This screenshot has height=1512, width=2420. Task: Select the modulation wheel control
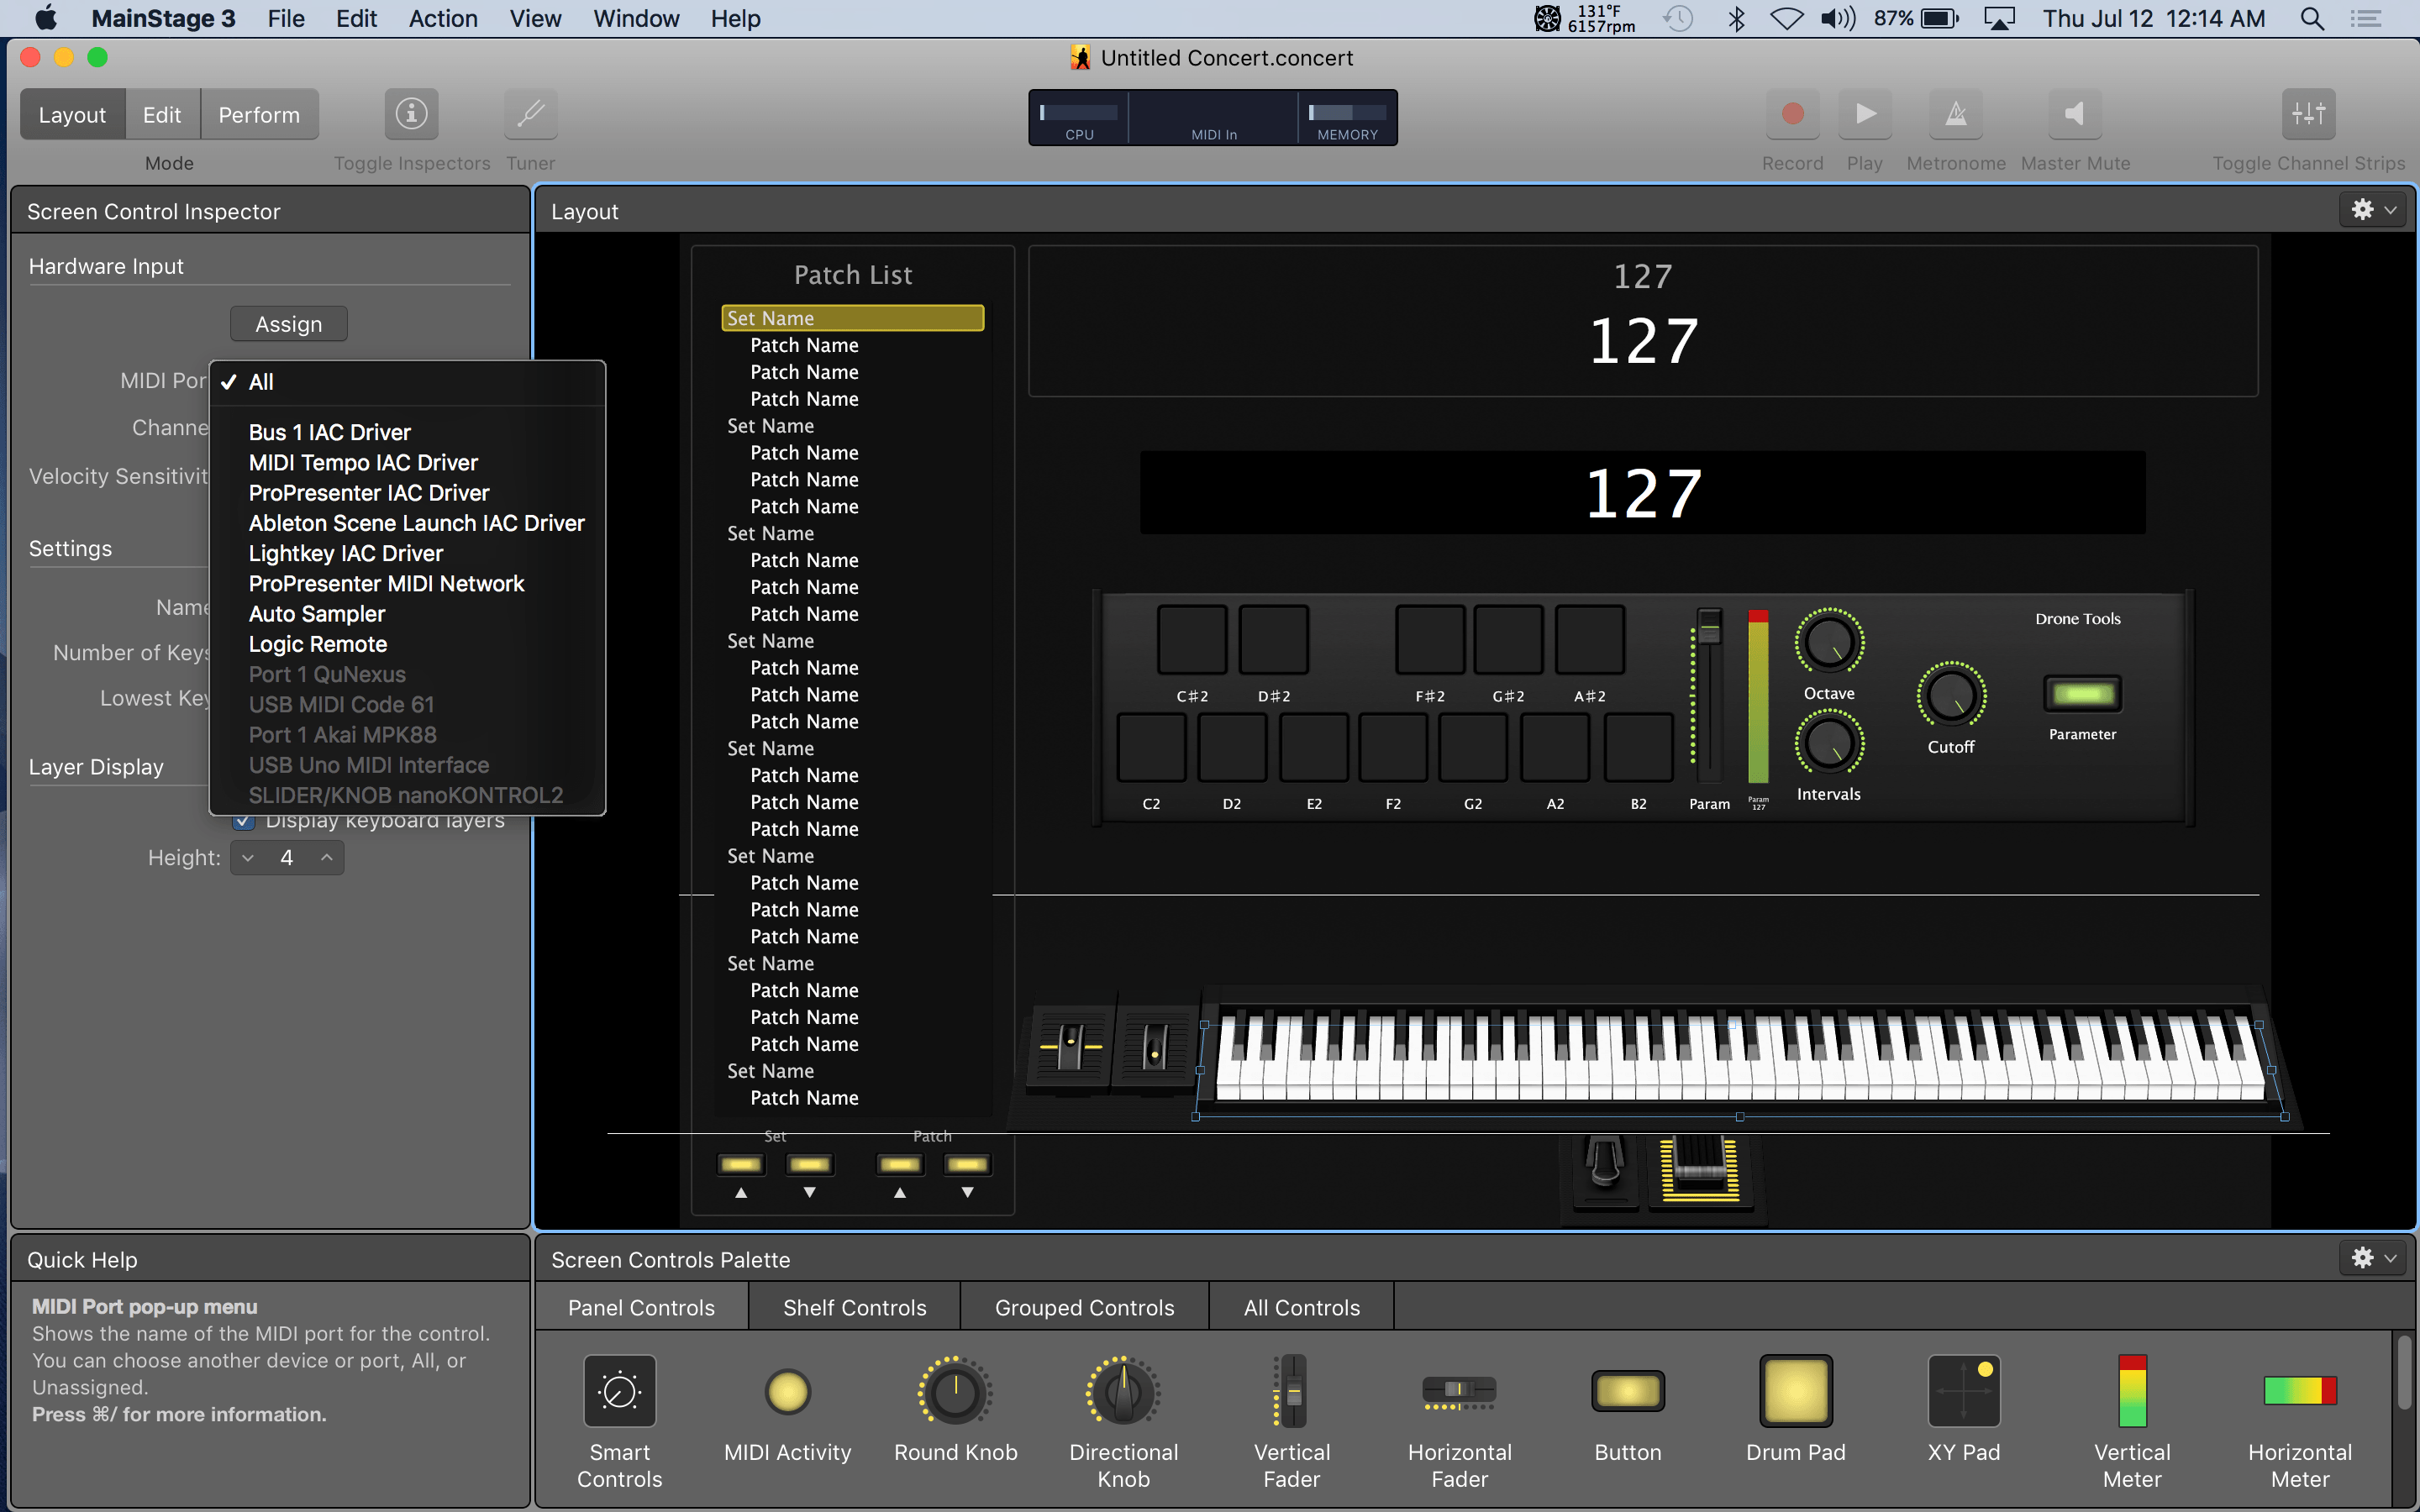(x=1155, y=1045)
